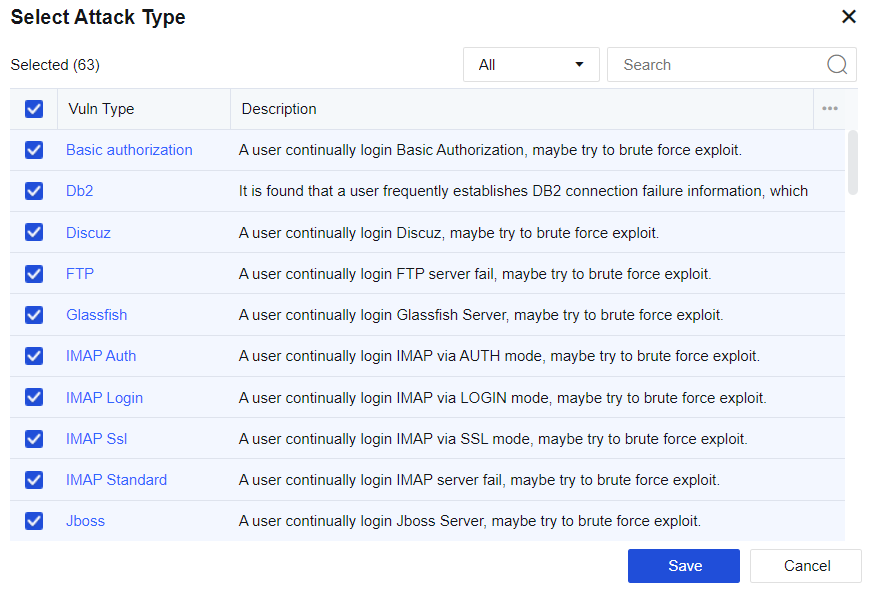Click the Vuln Type column header

click(x=101, y=109)
